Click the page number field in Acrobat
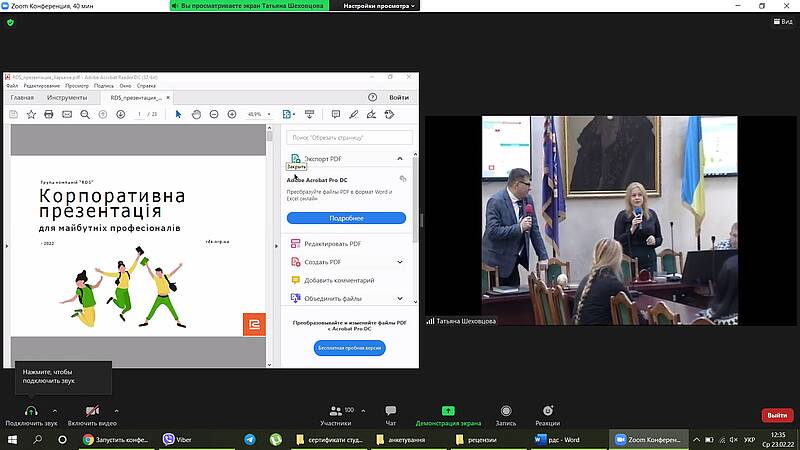 (139, 114)
